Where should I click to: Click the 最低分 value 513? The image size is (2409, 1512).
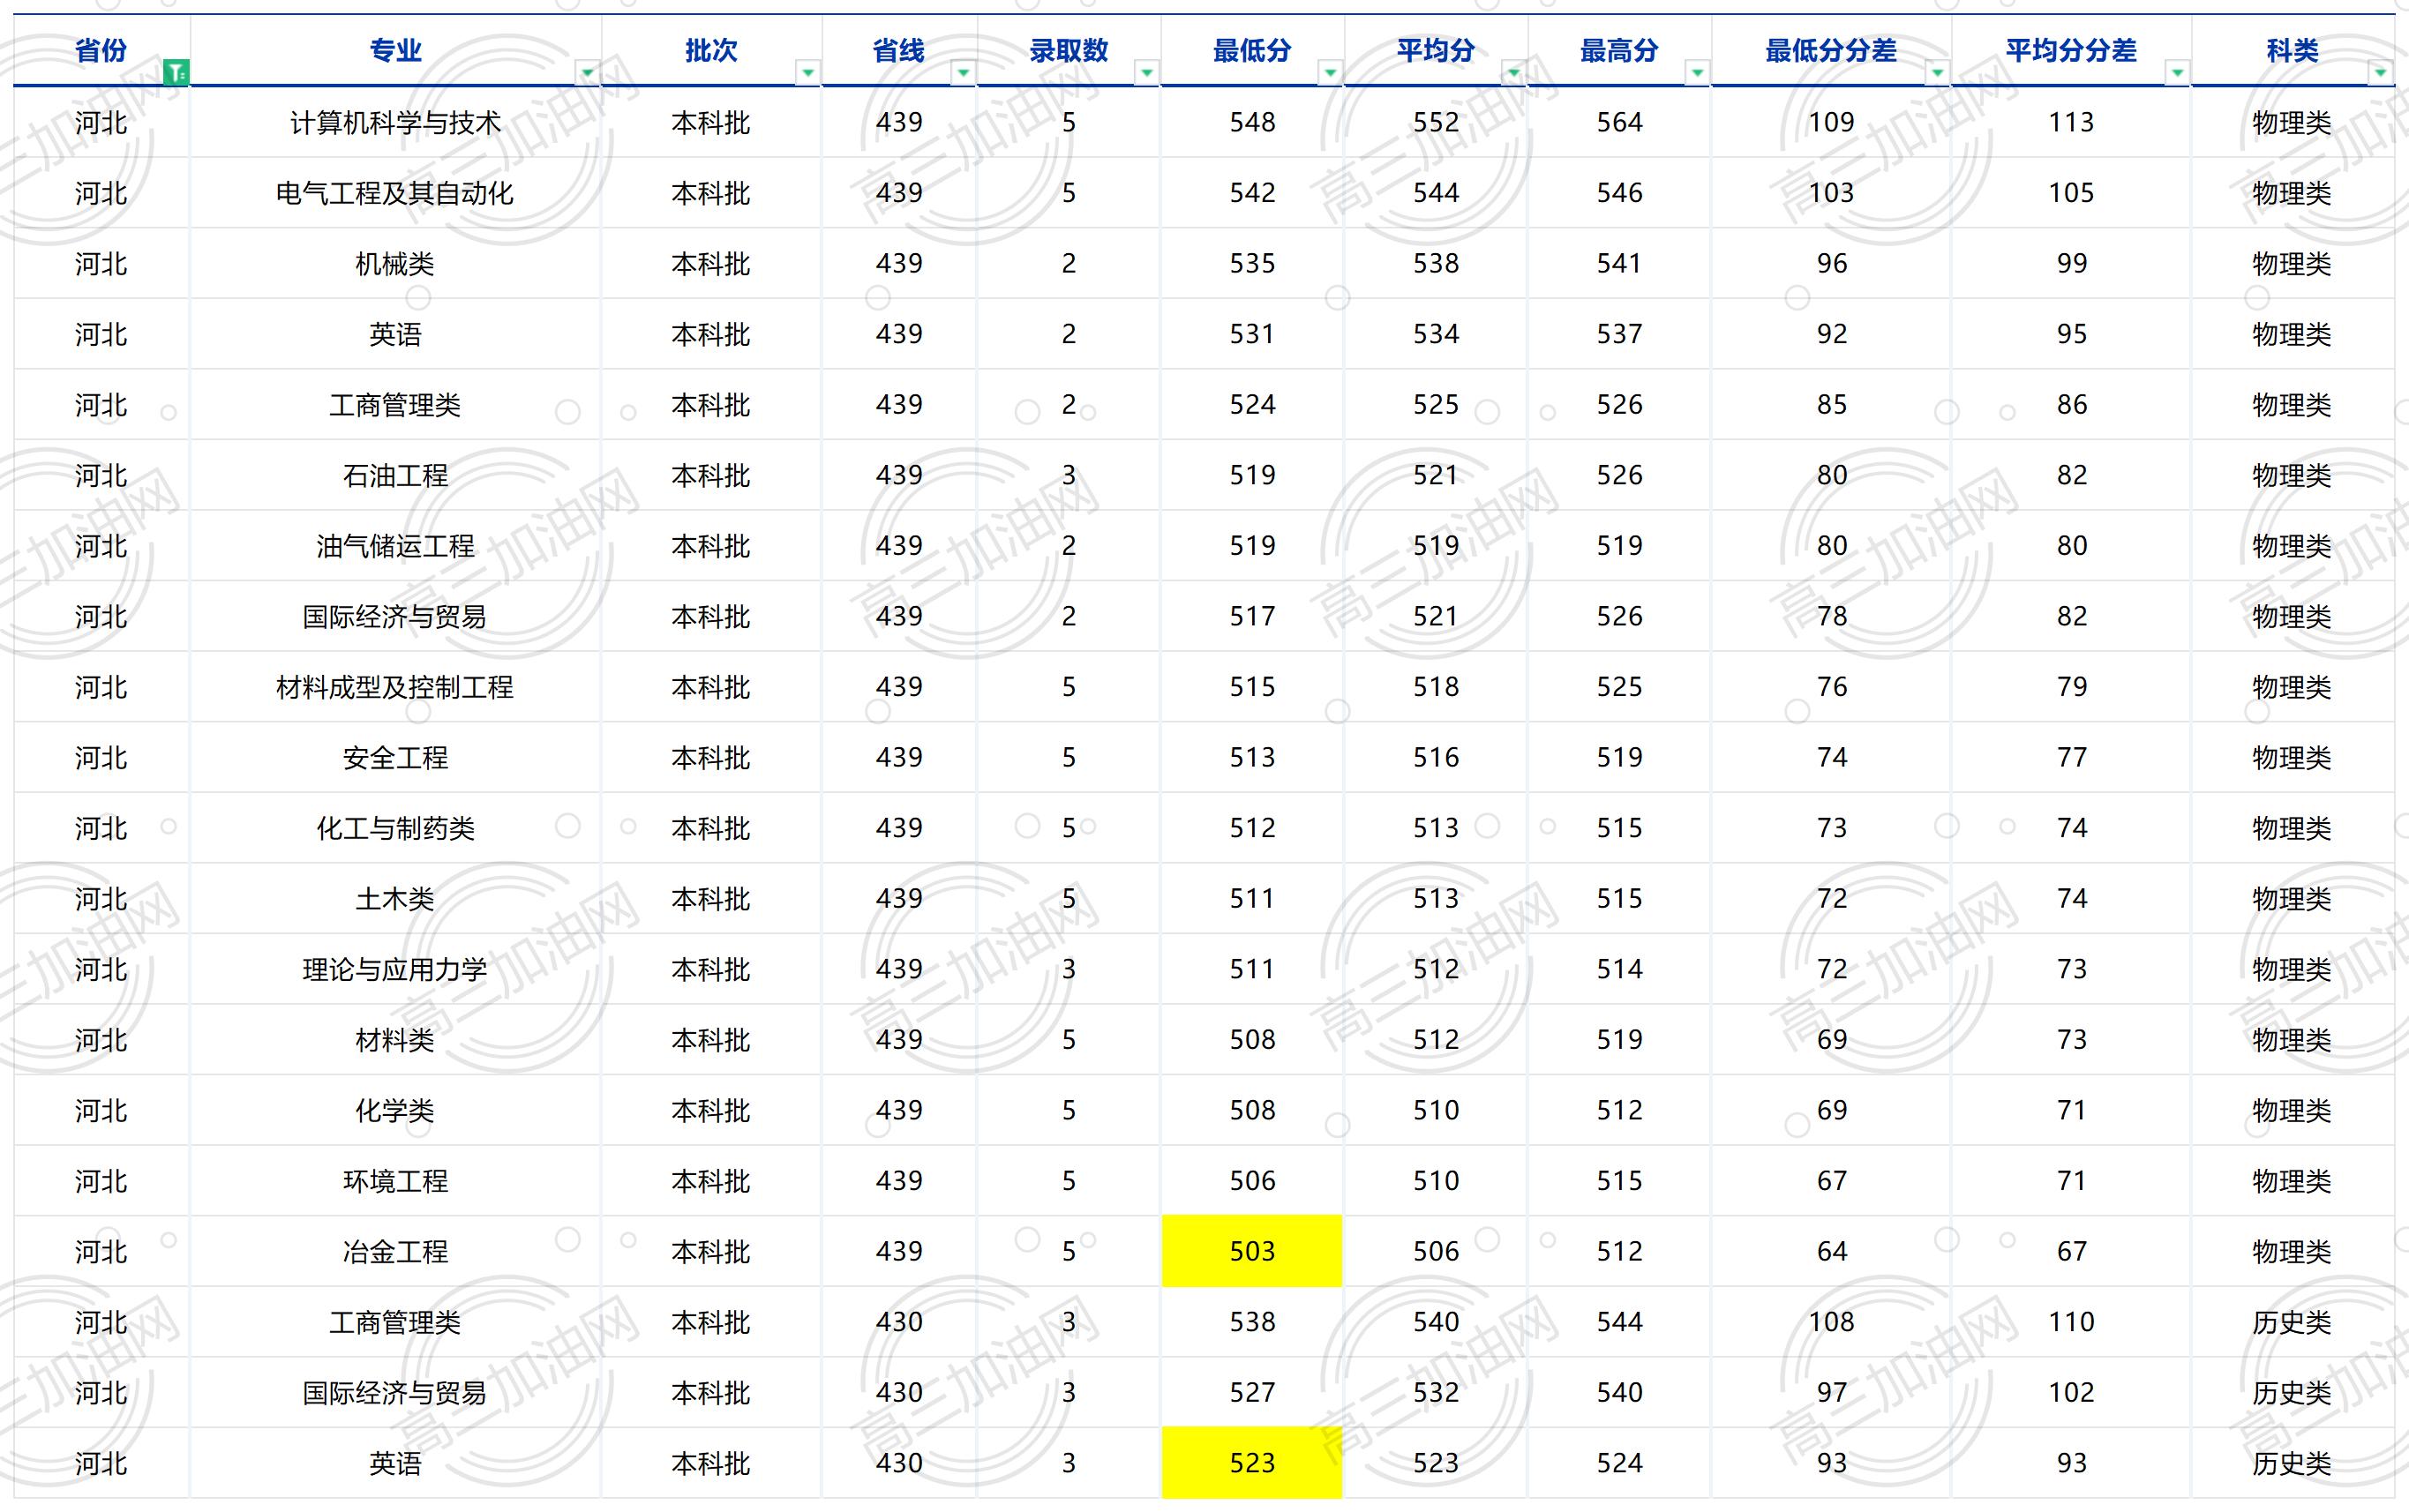[1252, 757]
